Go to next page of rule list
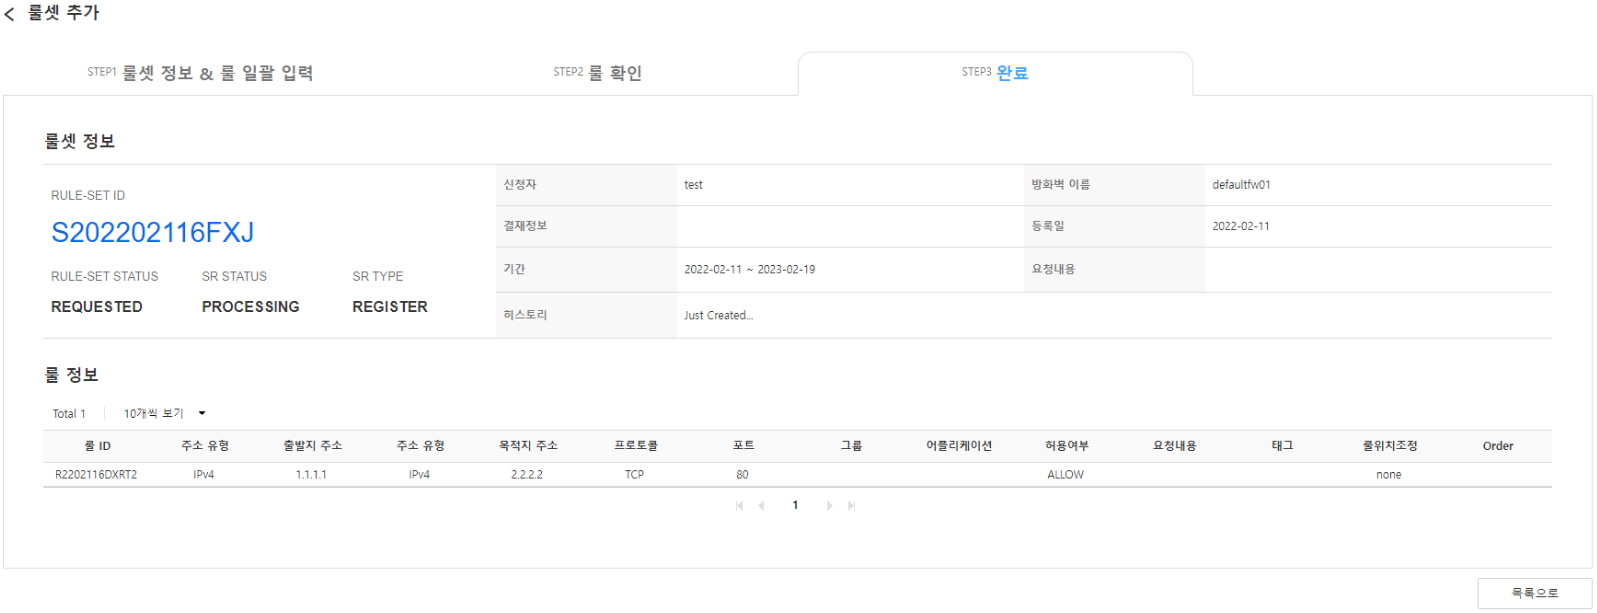Viewport: 1597px width, 613px height. tap(829, 506)
